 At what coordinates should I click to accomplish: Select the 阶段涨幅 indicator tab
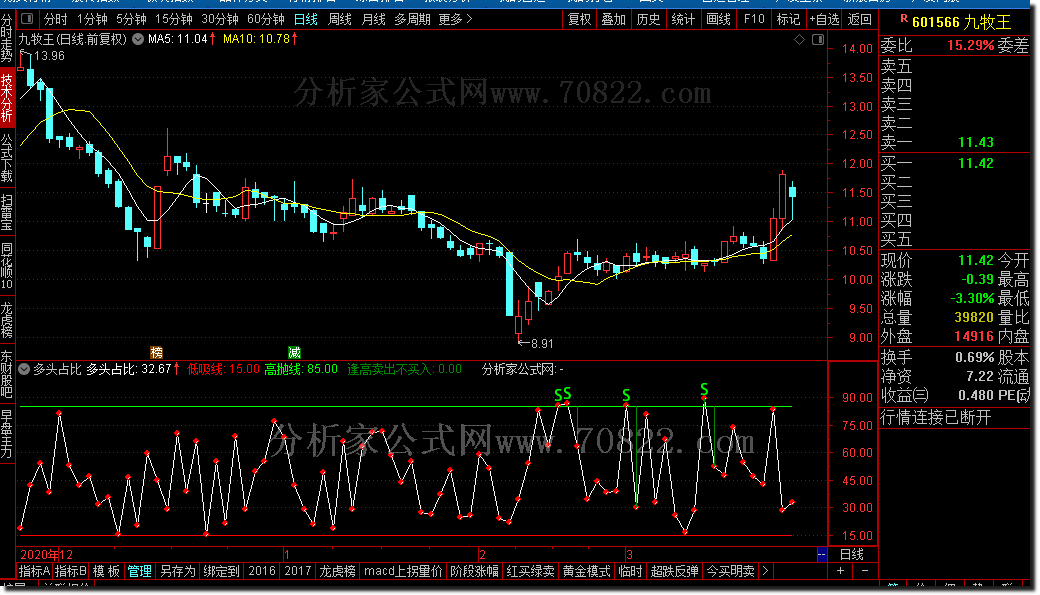click(x=474, y=570)
